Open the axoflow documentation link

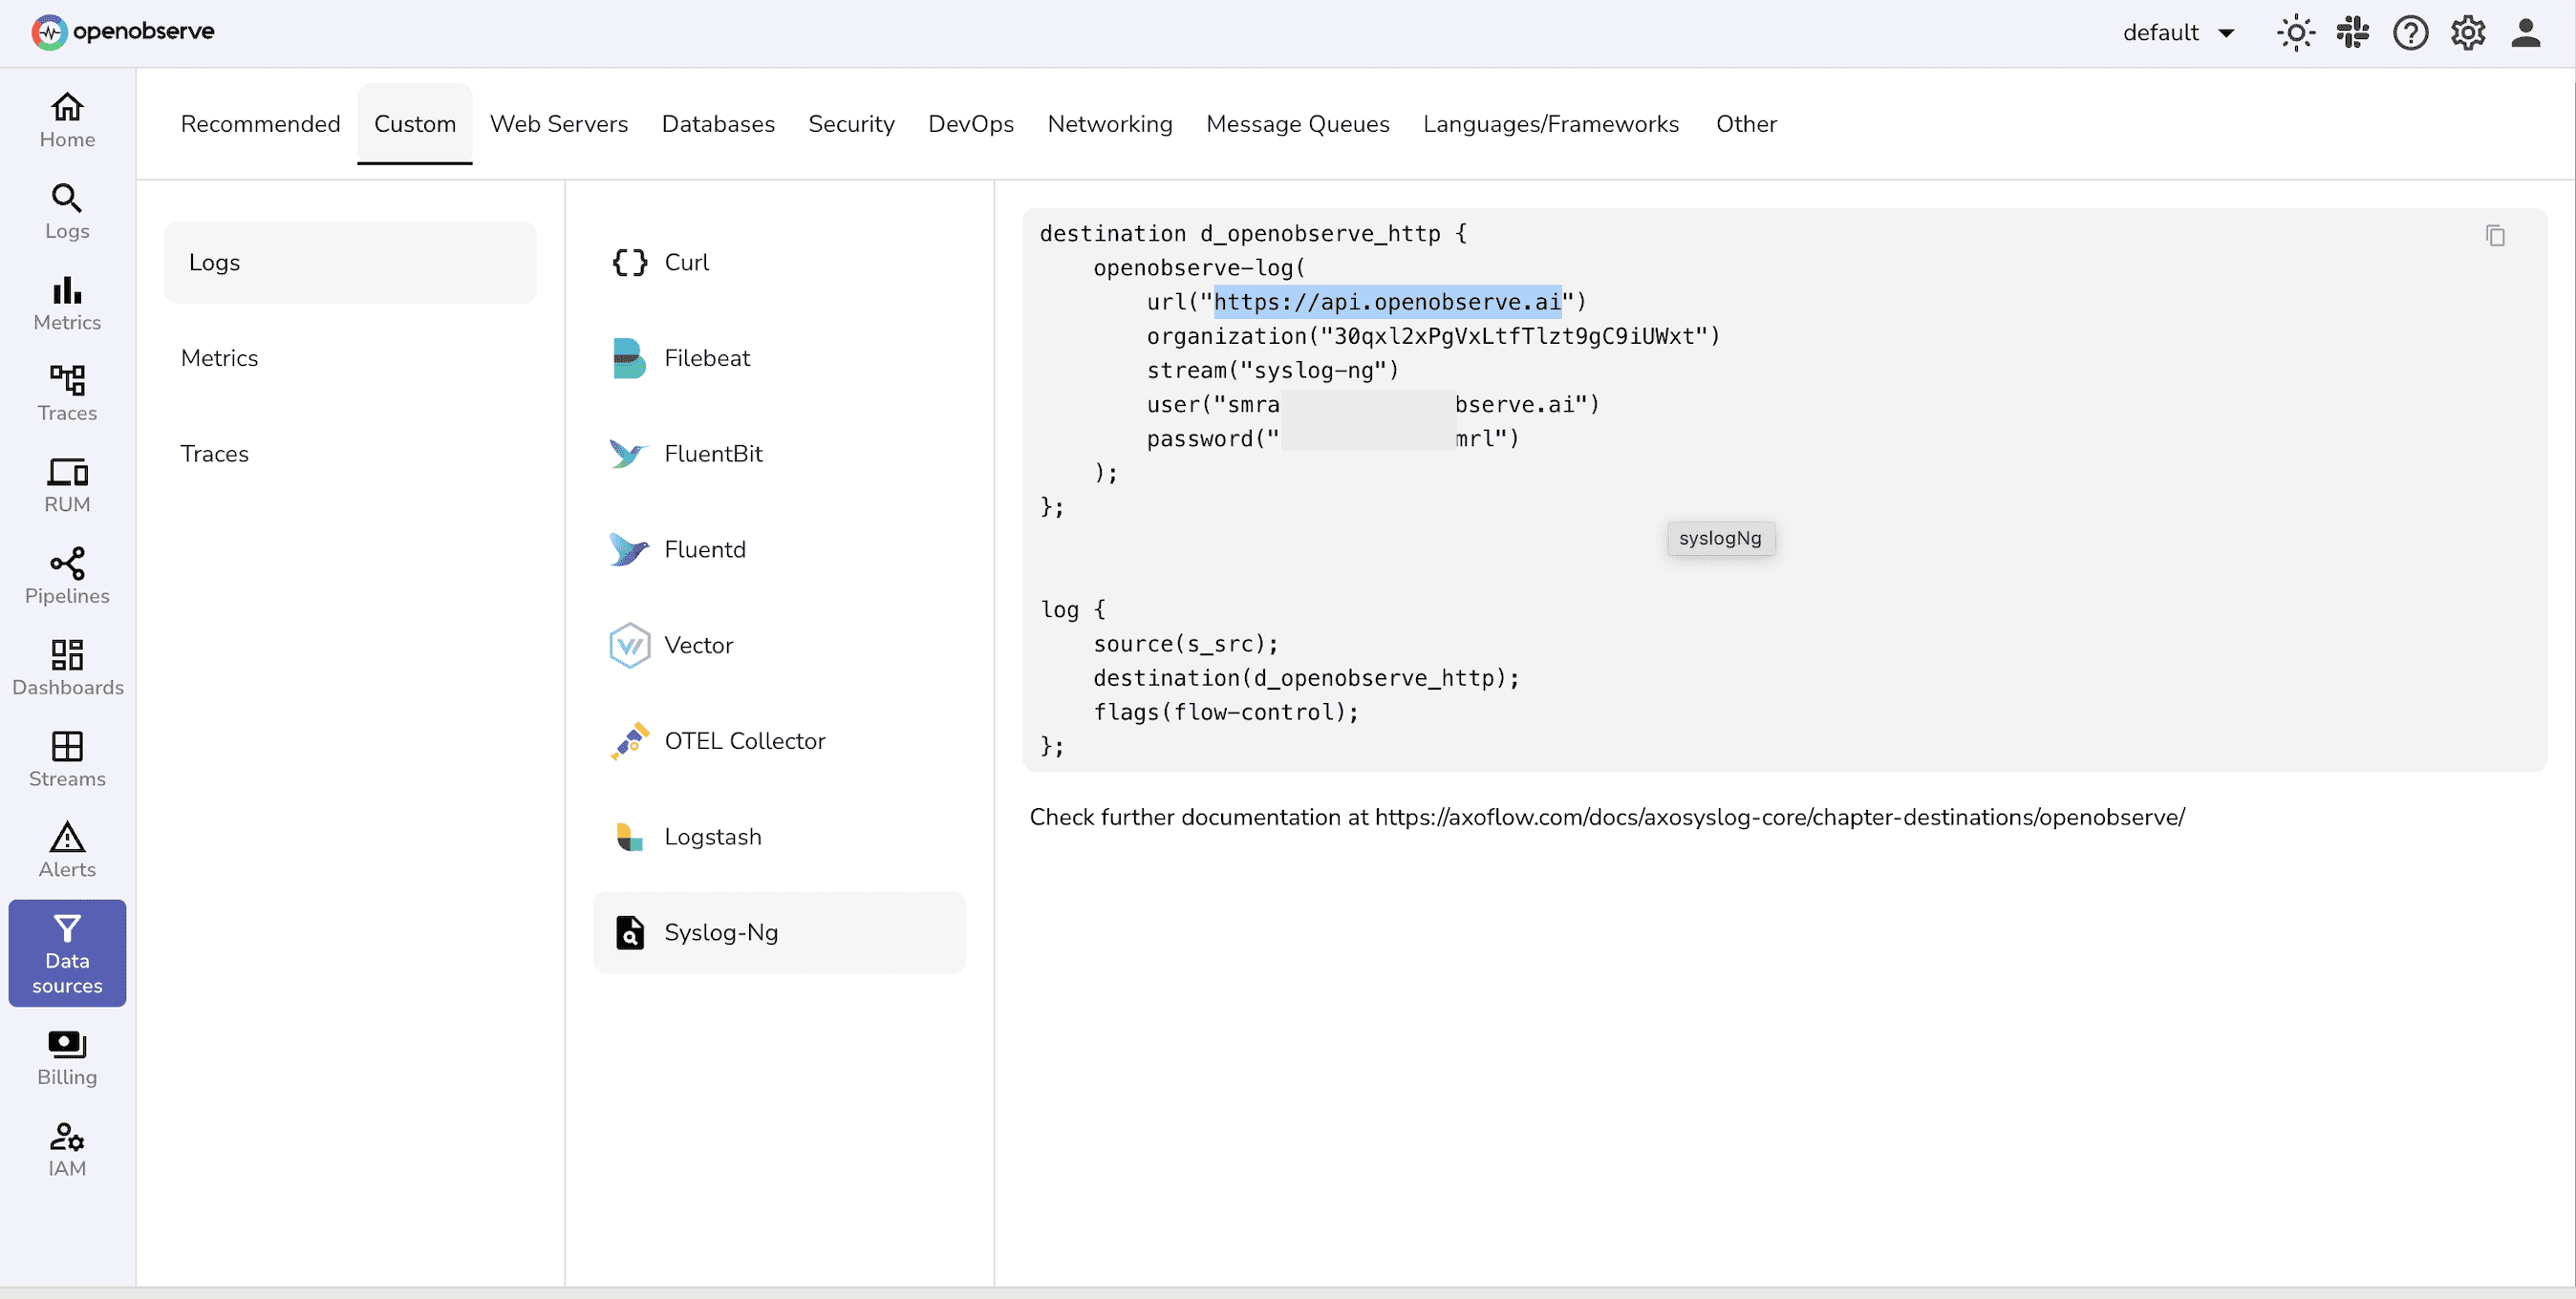[1780, 817]
